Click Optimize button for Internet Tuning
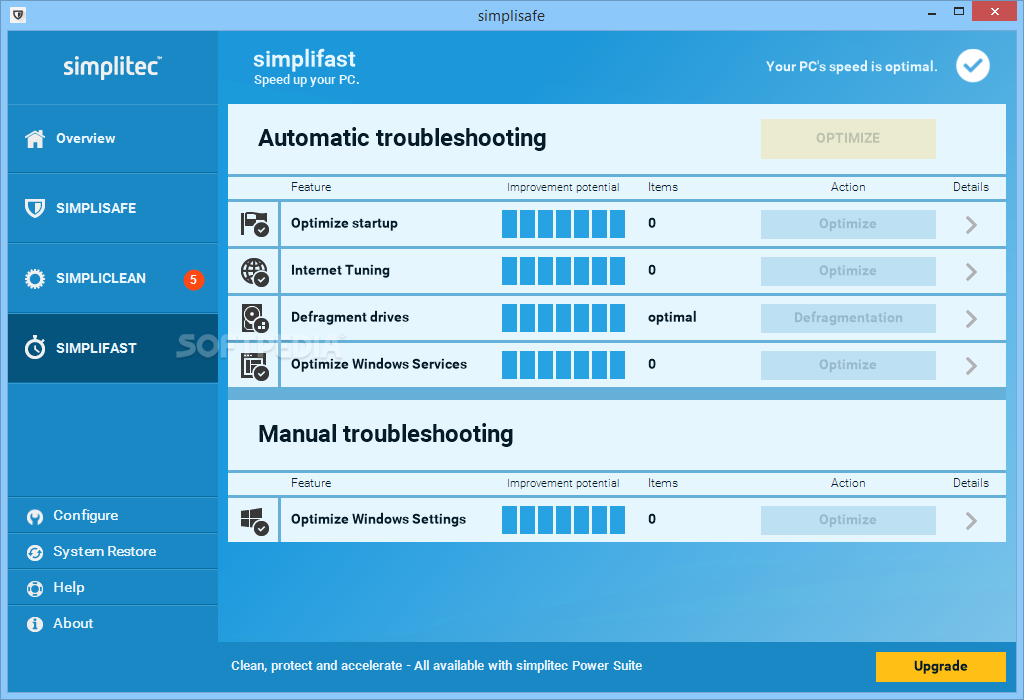Image resolution: width=1024 pixels, height=700 pixels. [848, 271]
